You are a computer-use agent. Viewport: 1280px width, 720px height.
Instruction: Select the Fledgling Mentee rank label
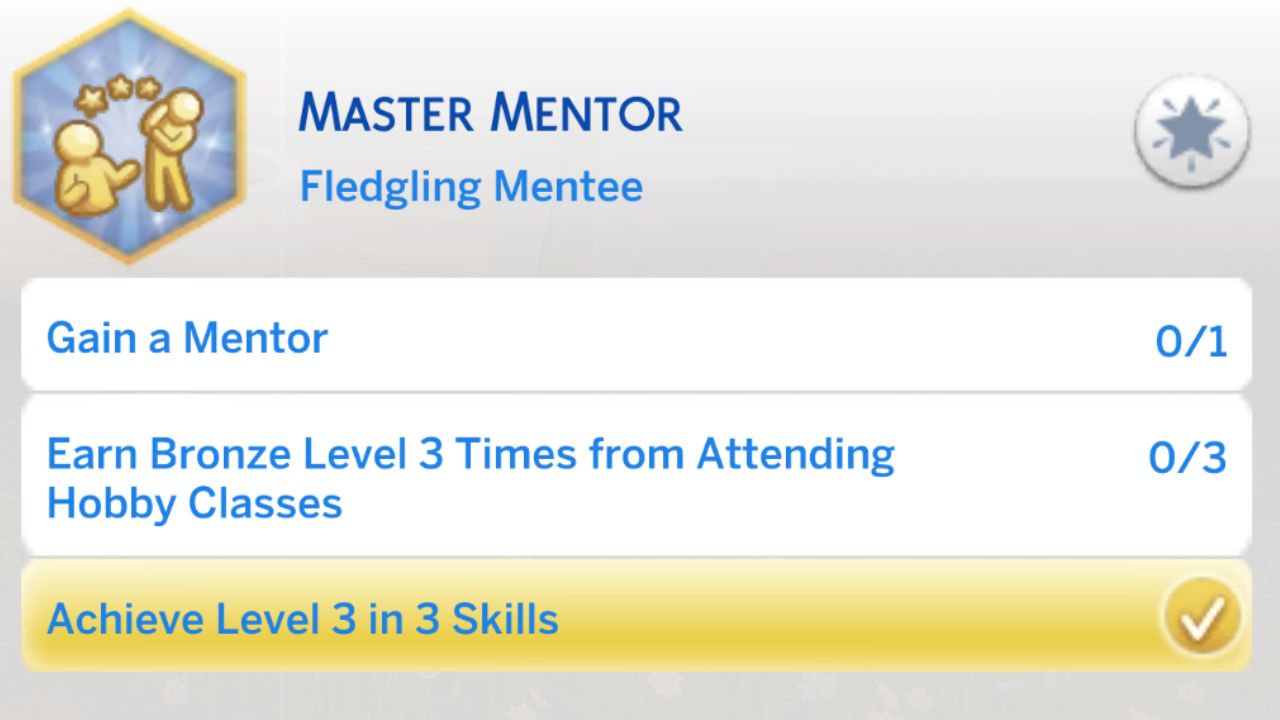[x=471, y=186]
